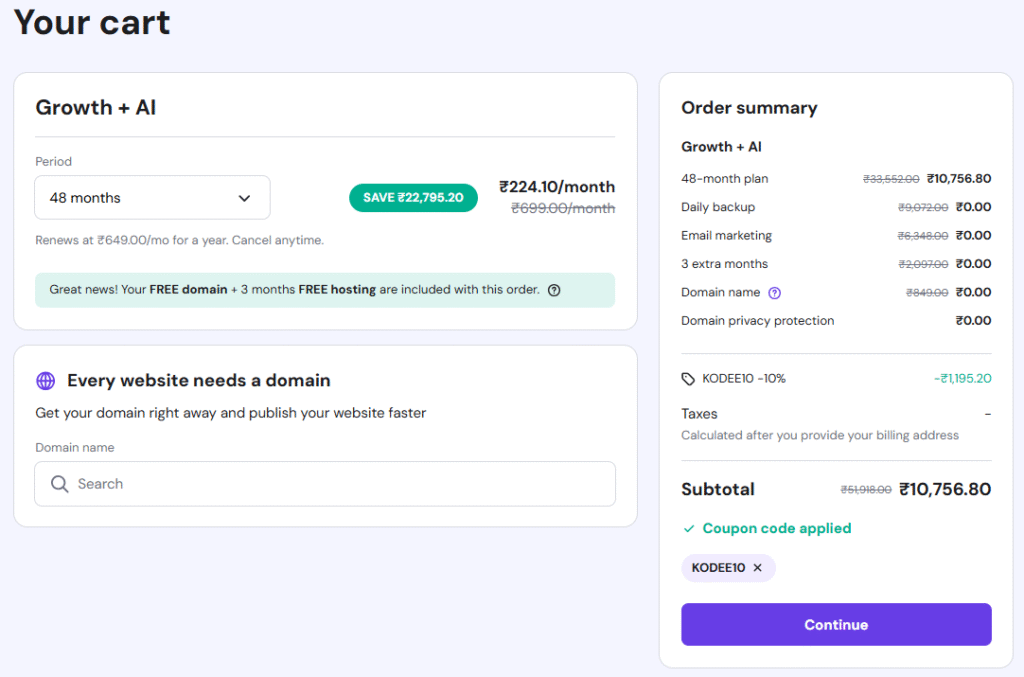1024x677 pixels.
Task: Click the ₹224.10/month price text
Action: pyautogui.click(x=557, y=187)
